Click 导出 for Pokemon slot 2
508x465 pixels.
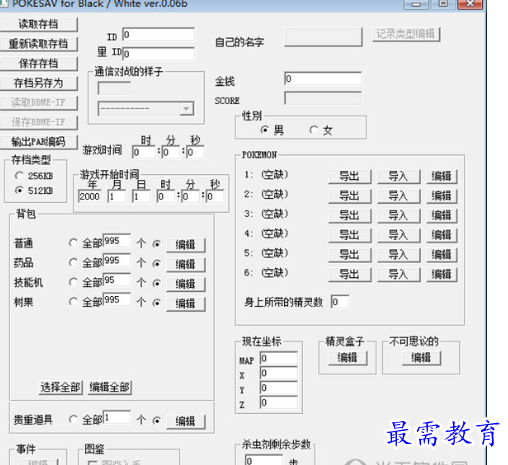350,196
